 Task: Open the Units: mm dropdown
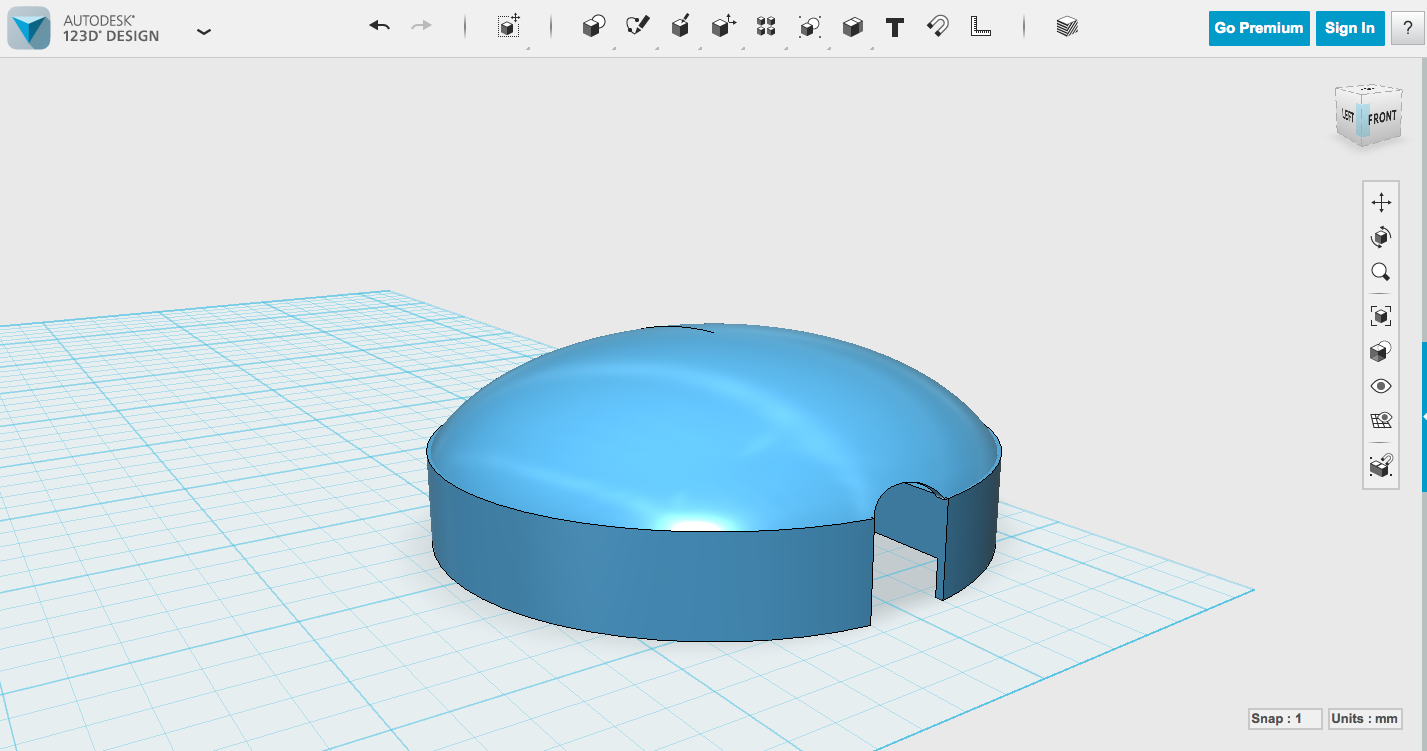point(1364,718)
